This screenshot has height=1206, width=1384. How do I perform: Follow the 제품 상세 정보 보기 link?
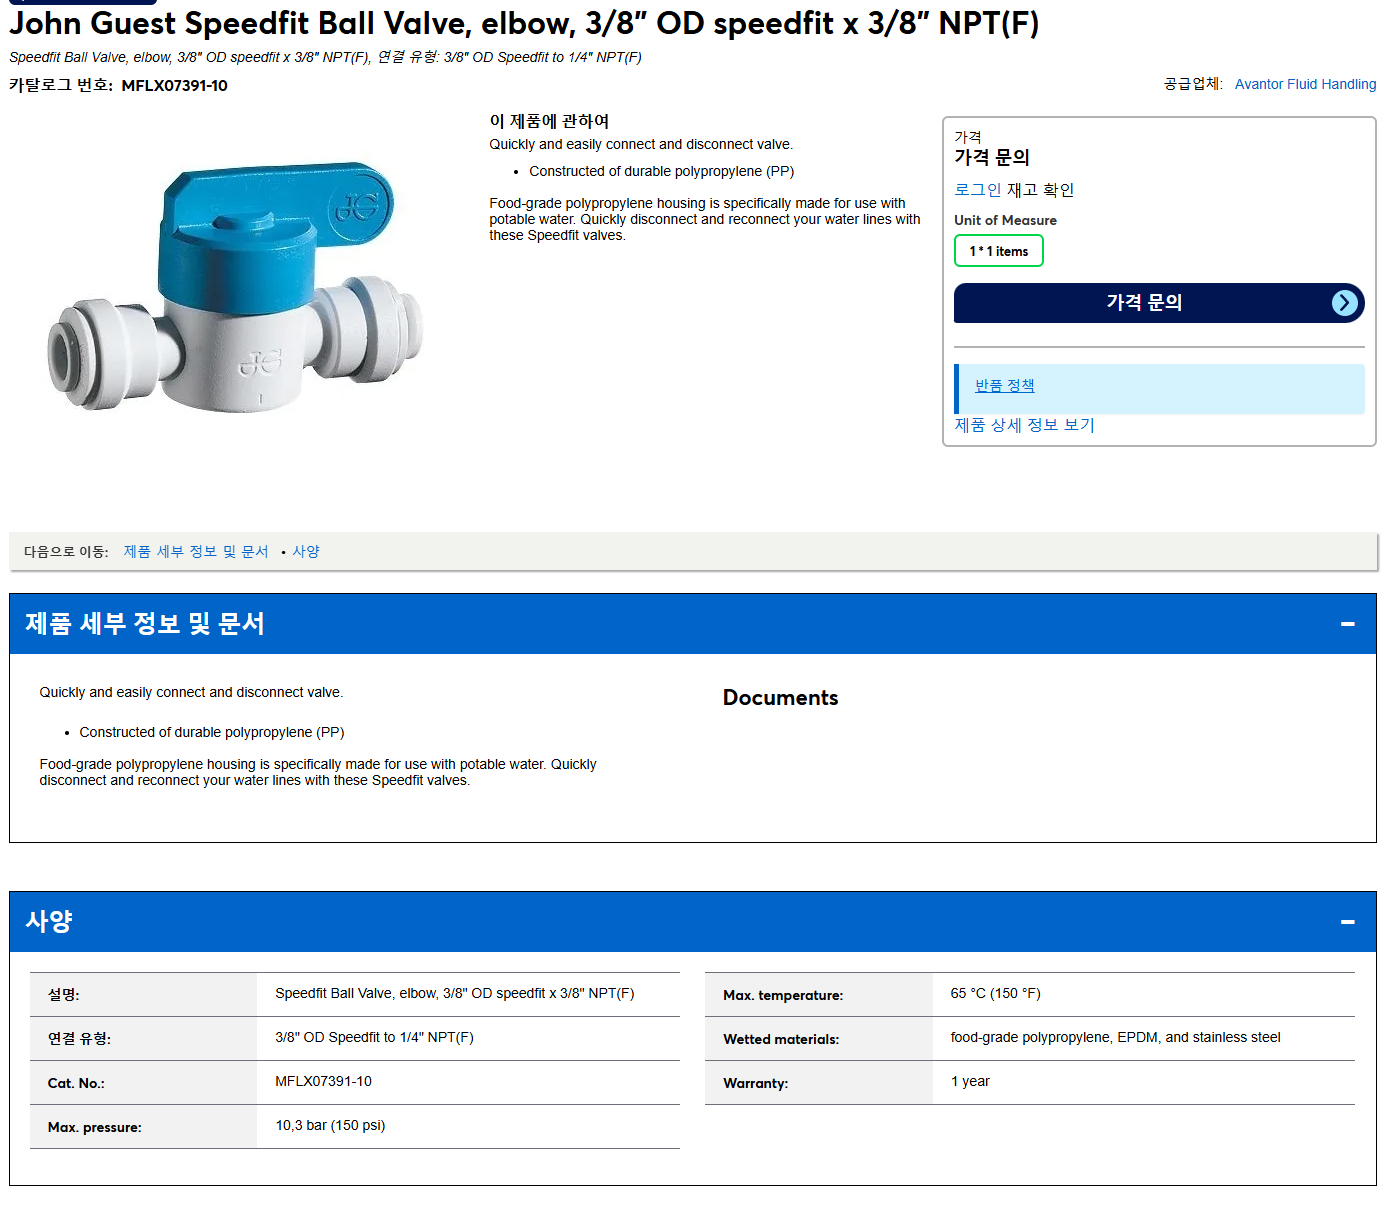[1025, 425]
